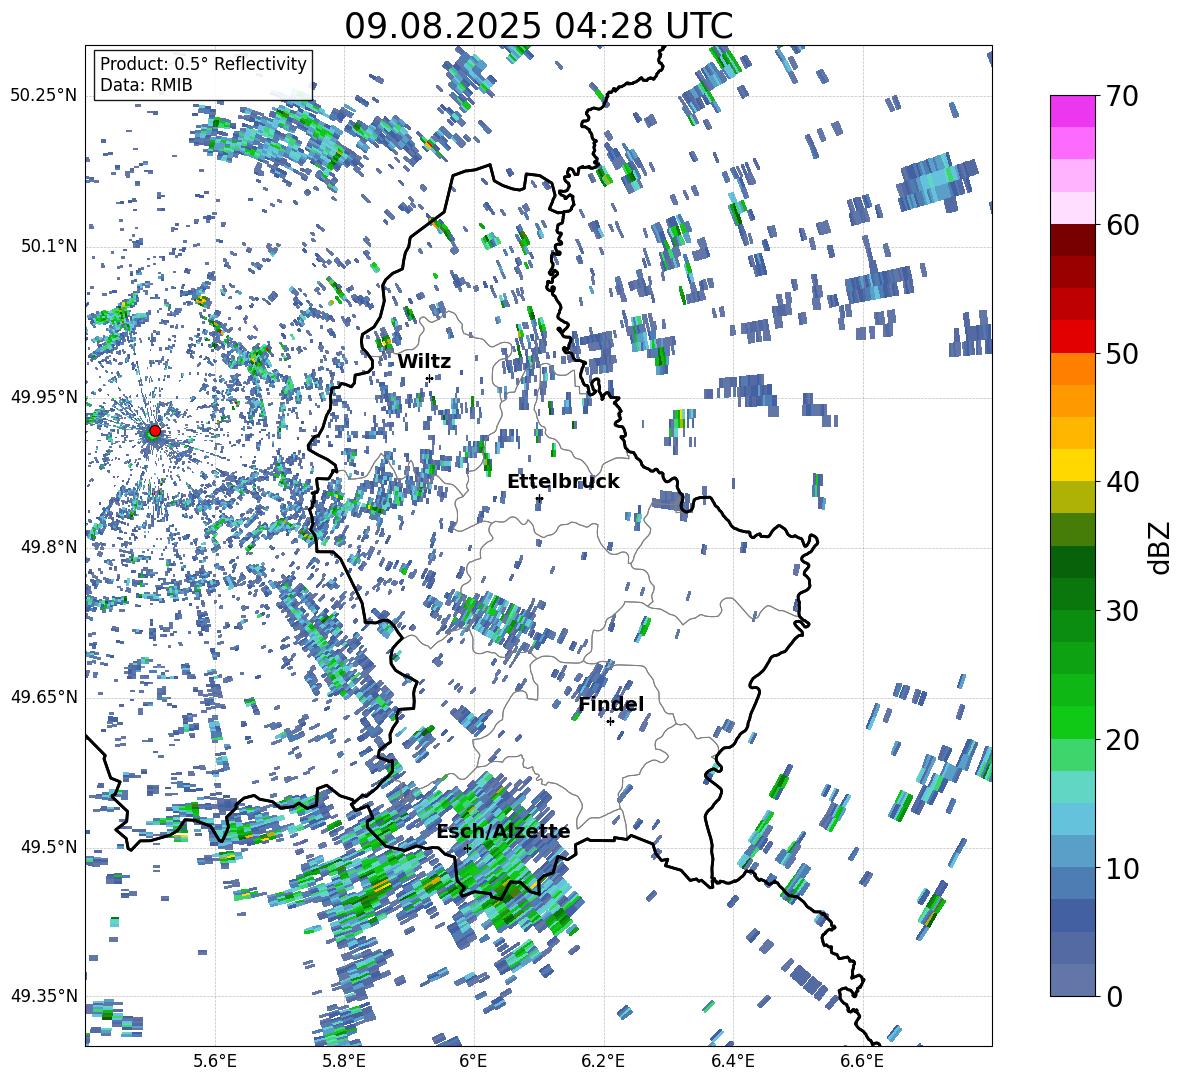Click the red radar site marker
Viewport: 1184px width, 1081px height.
155,431
